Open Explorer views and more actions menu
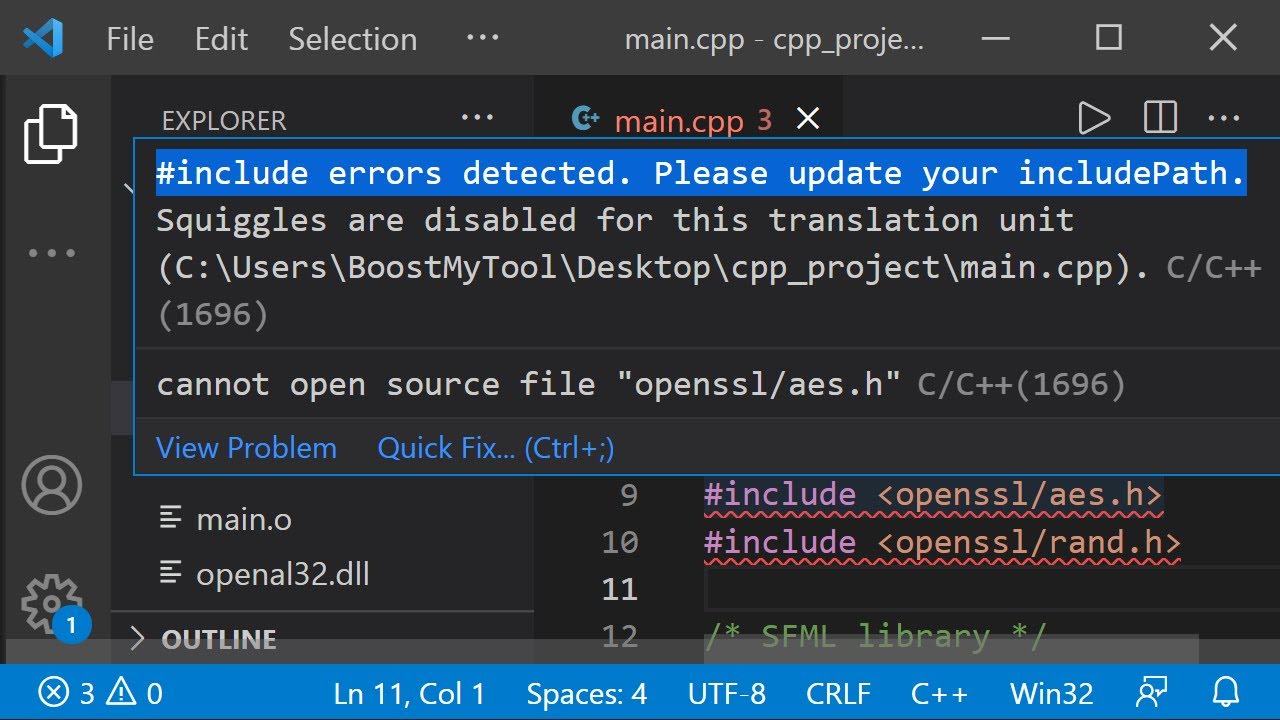 pyautogui.click(x=478, y=118)
